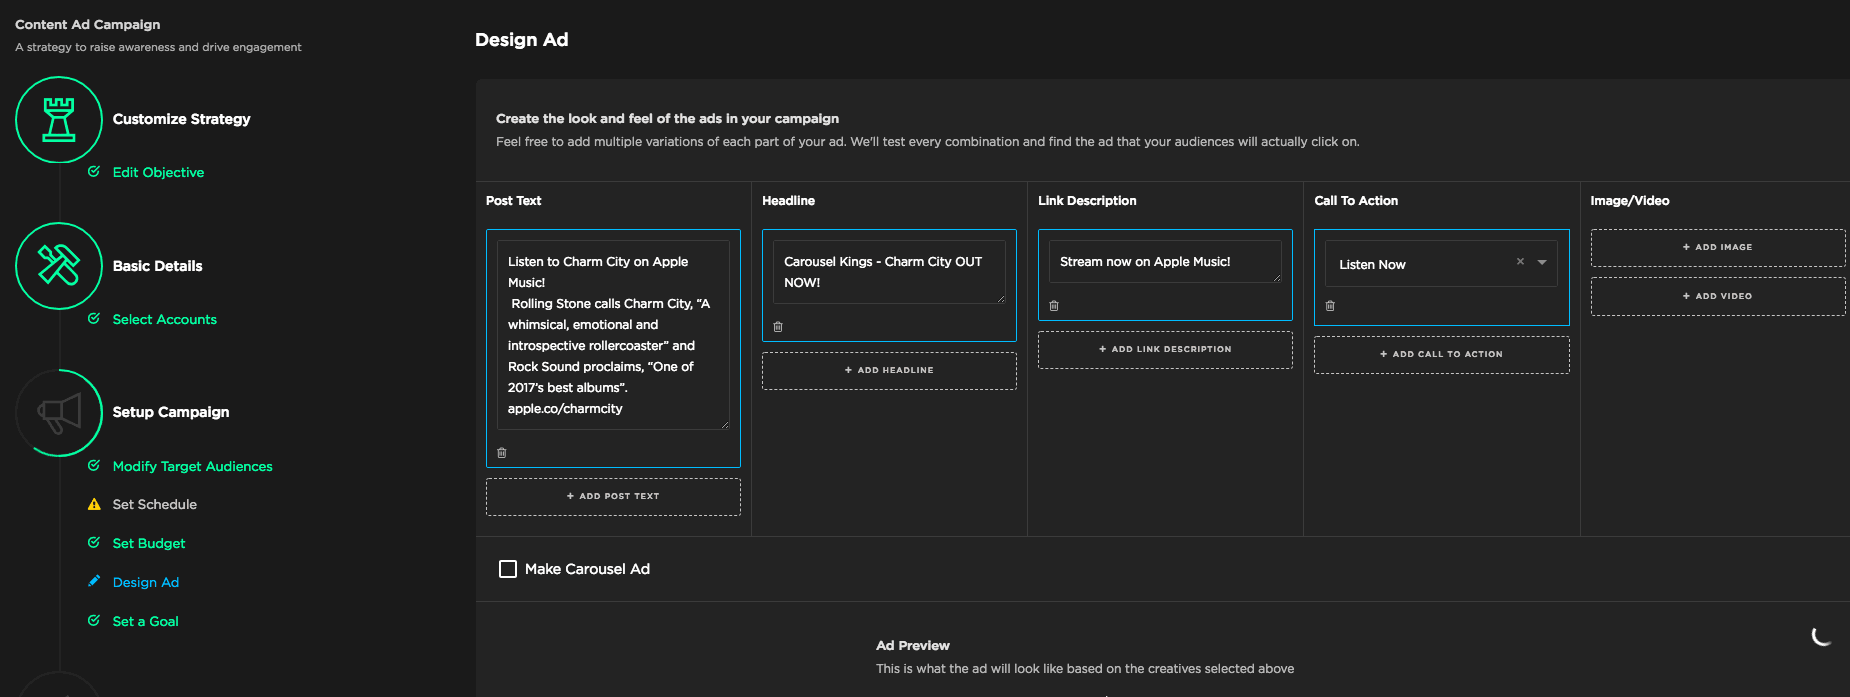Click the Image/Video column header
Screen dimensions: 1850x697
[x=1630, y=201]
